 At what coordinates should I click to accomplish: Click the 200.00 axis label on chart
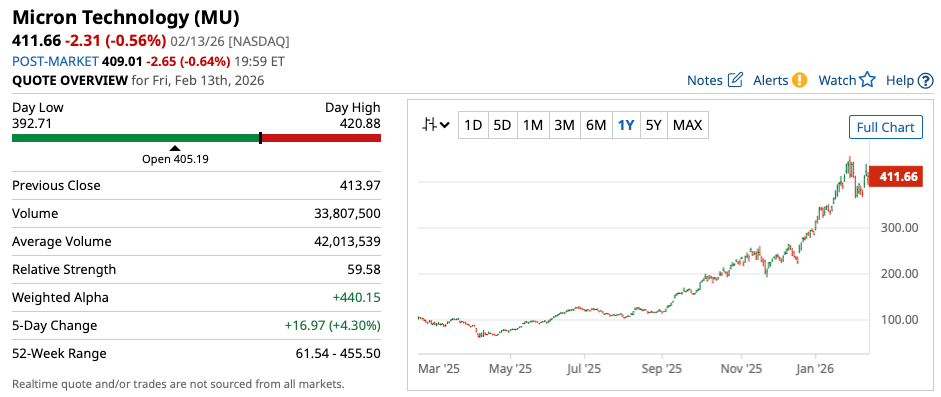pos(899,273)
